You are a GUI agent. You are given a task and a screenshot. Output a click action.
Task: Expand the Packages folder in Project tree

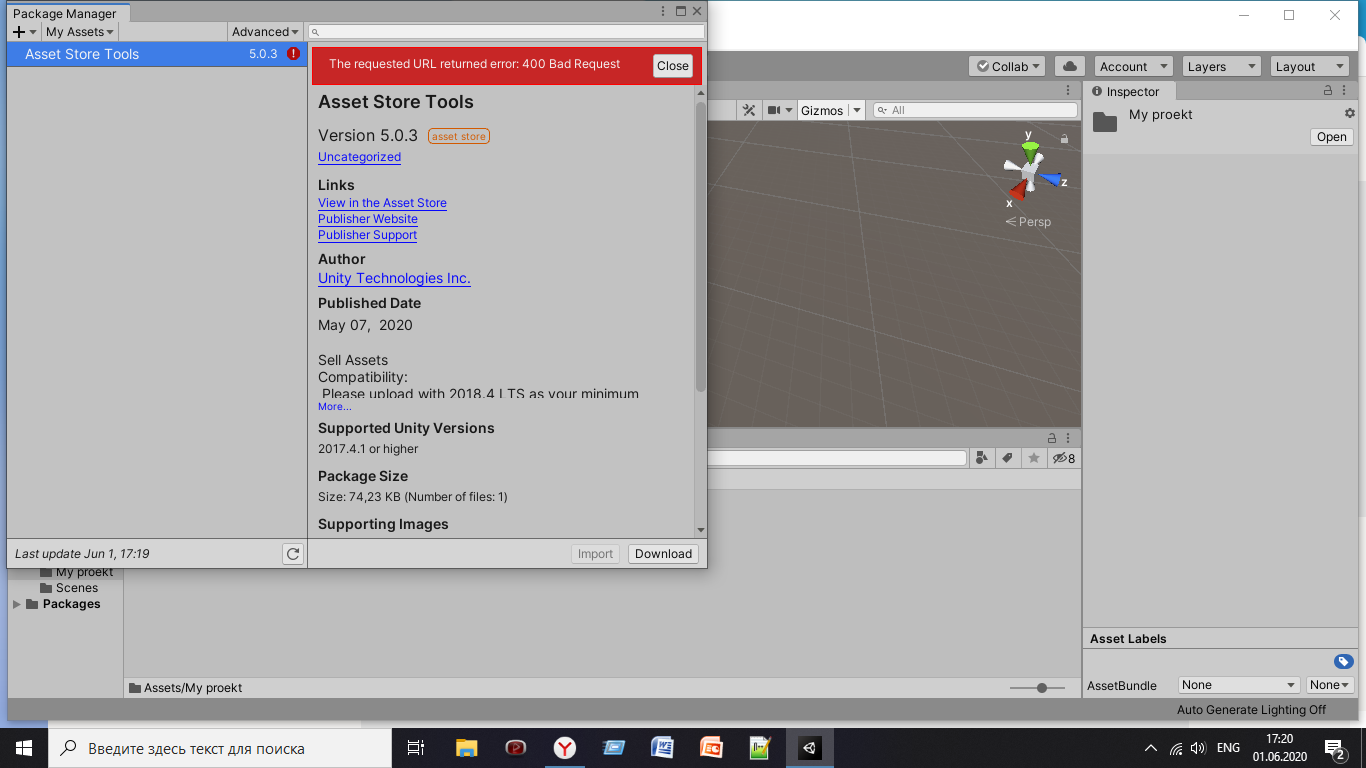(x=16, y=604)
